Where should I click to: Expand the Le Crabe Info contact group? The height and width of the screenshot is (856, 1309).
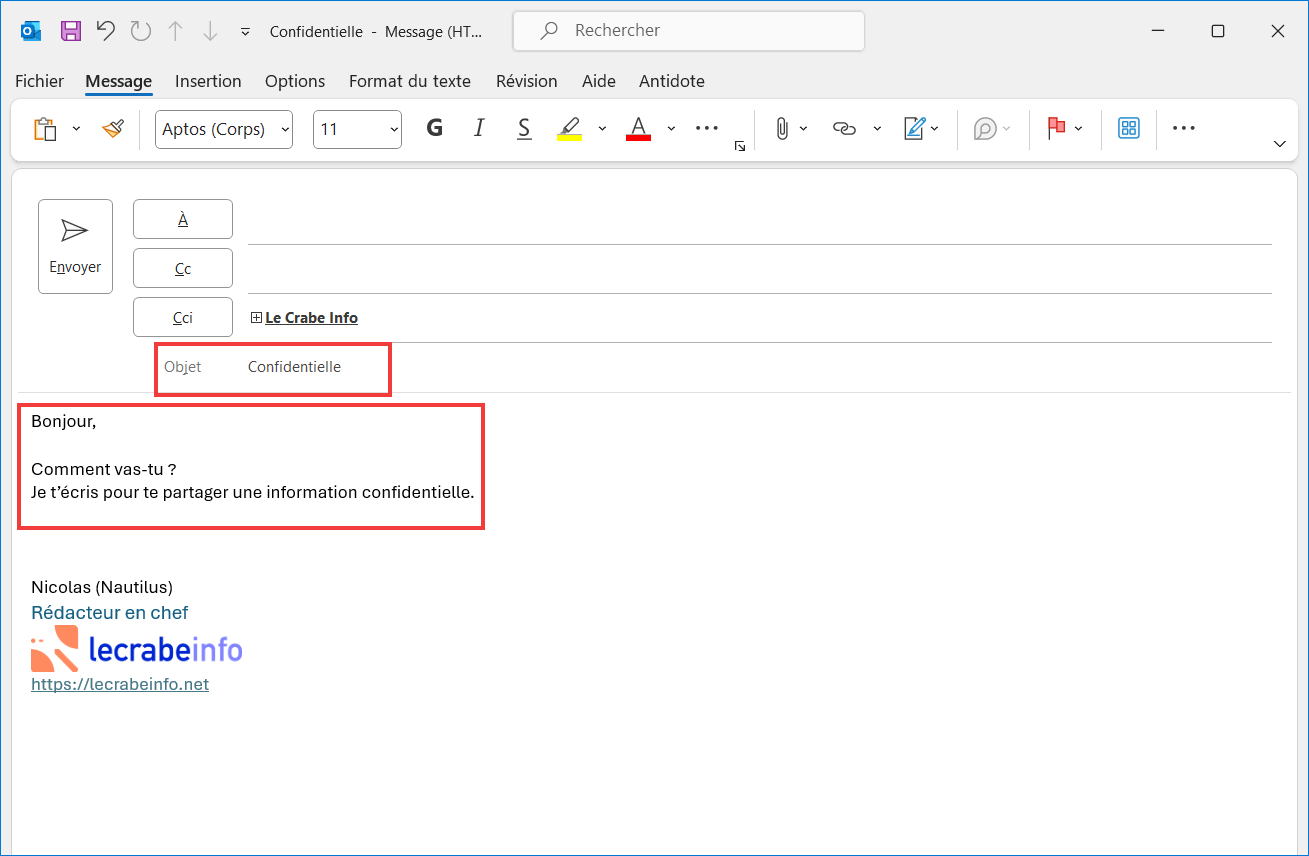click(x=256, y=318)
